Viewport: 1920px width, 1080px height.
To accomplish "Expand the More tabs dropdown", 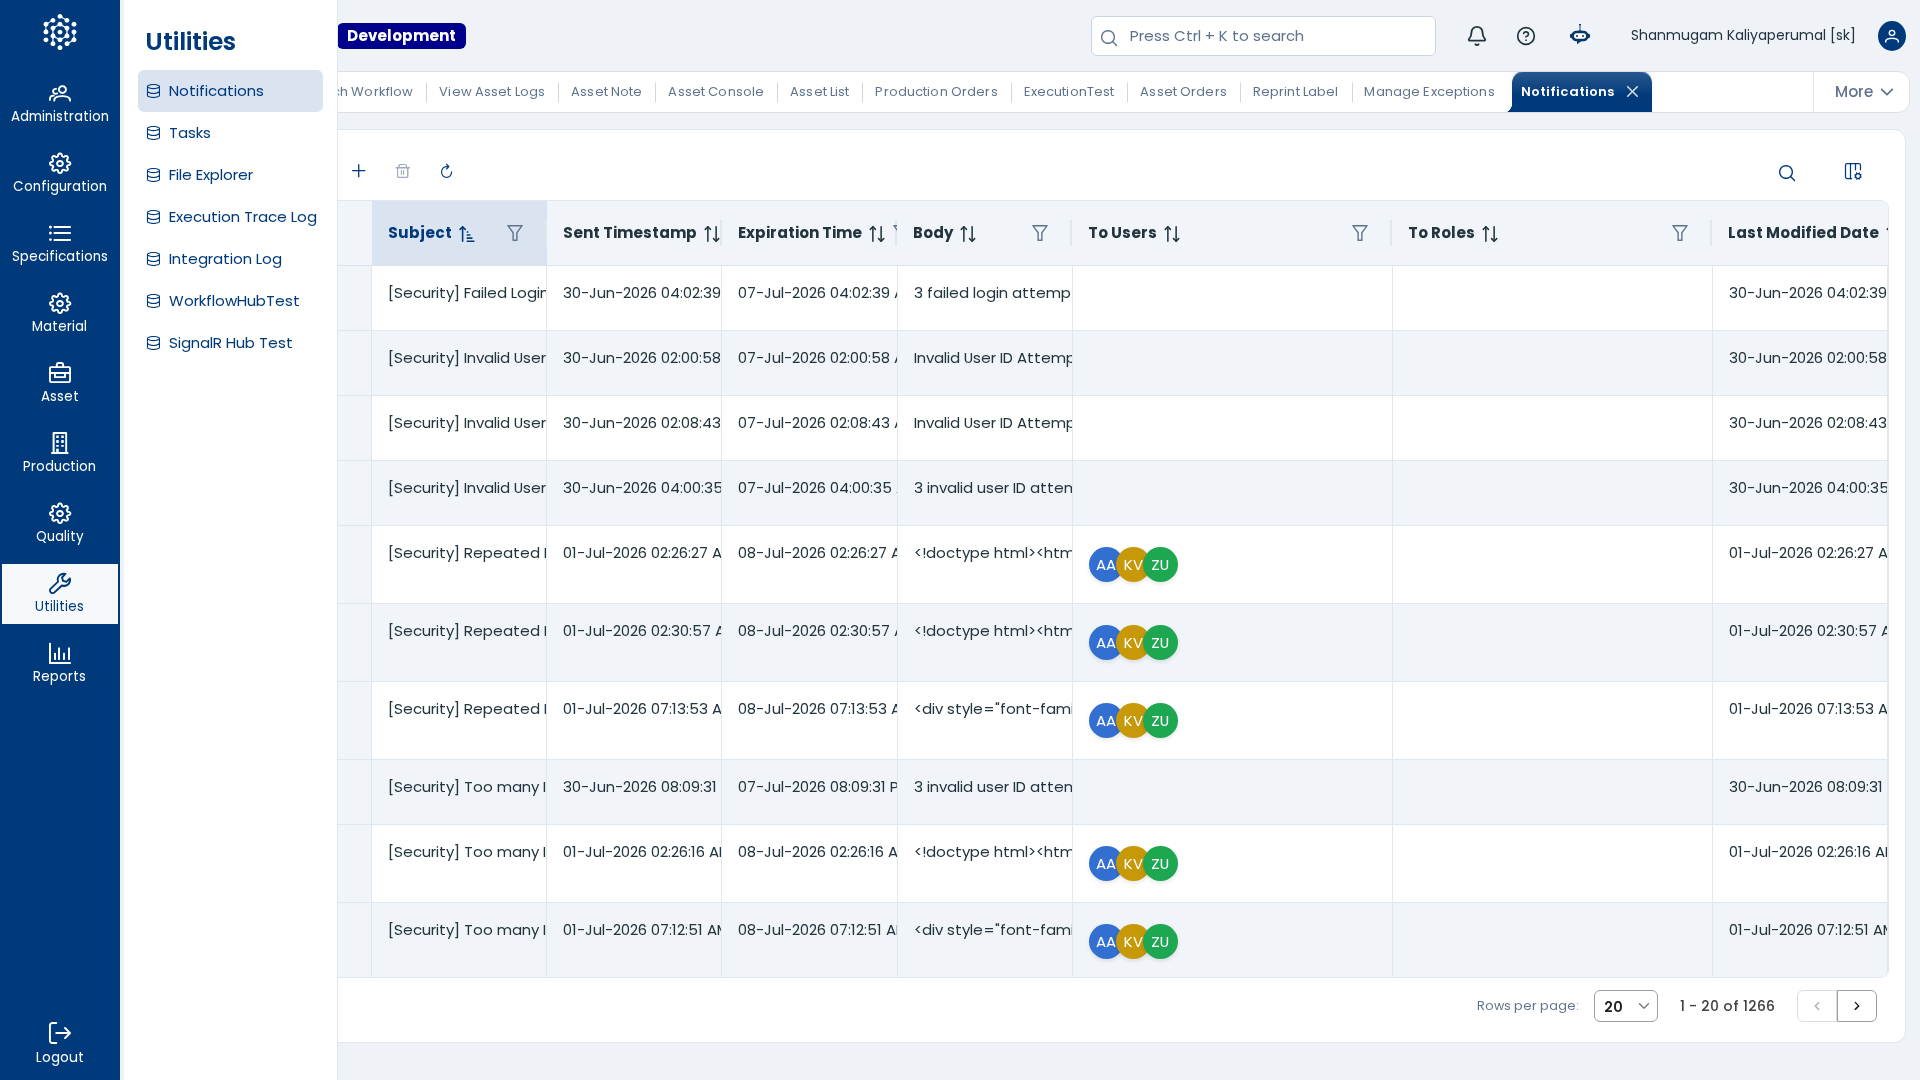I will click(1863, 92).
